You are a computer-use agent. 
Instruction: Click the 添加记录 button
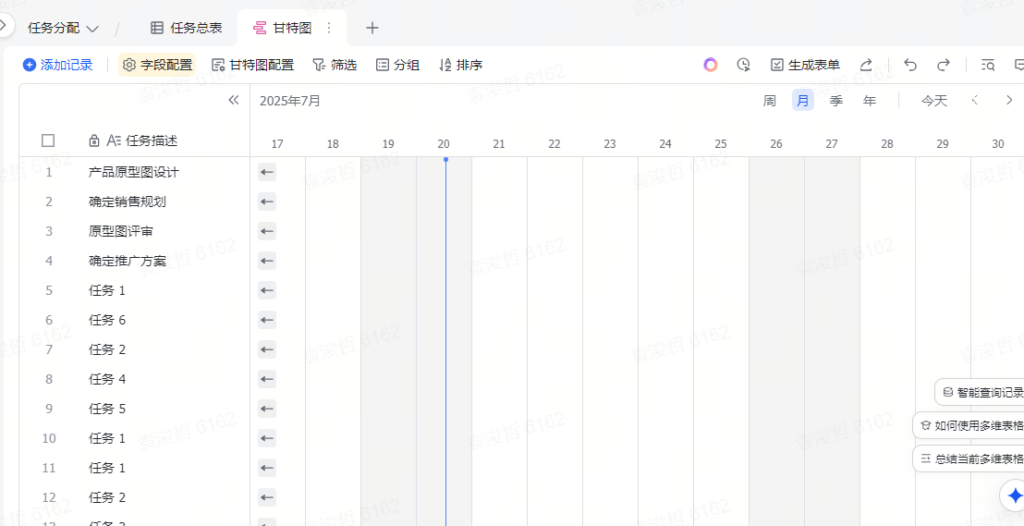pos(58,65)
